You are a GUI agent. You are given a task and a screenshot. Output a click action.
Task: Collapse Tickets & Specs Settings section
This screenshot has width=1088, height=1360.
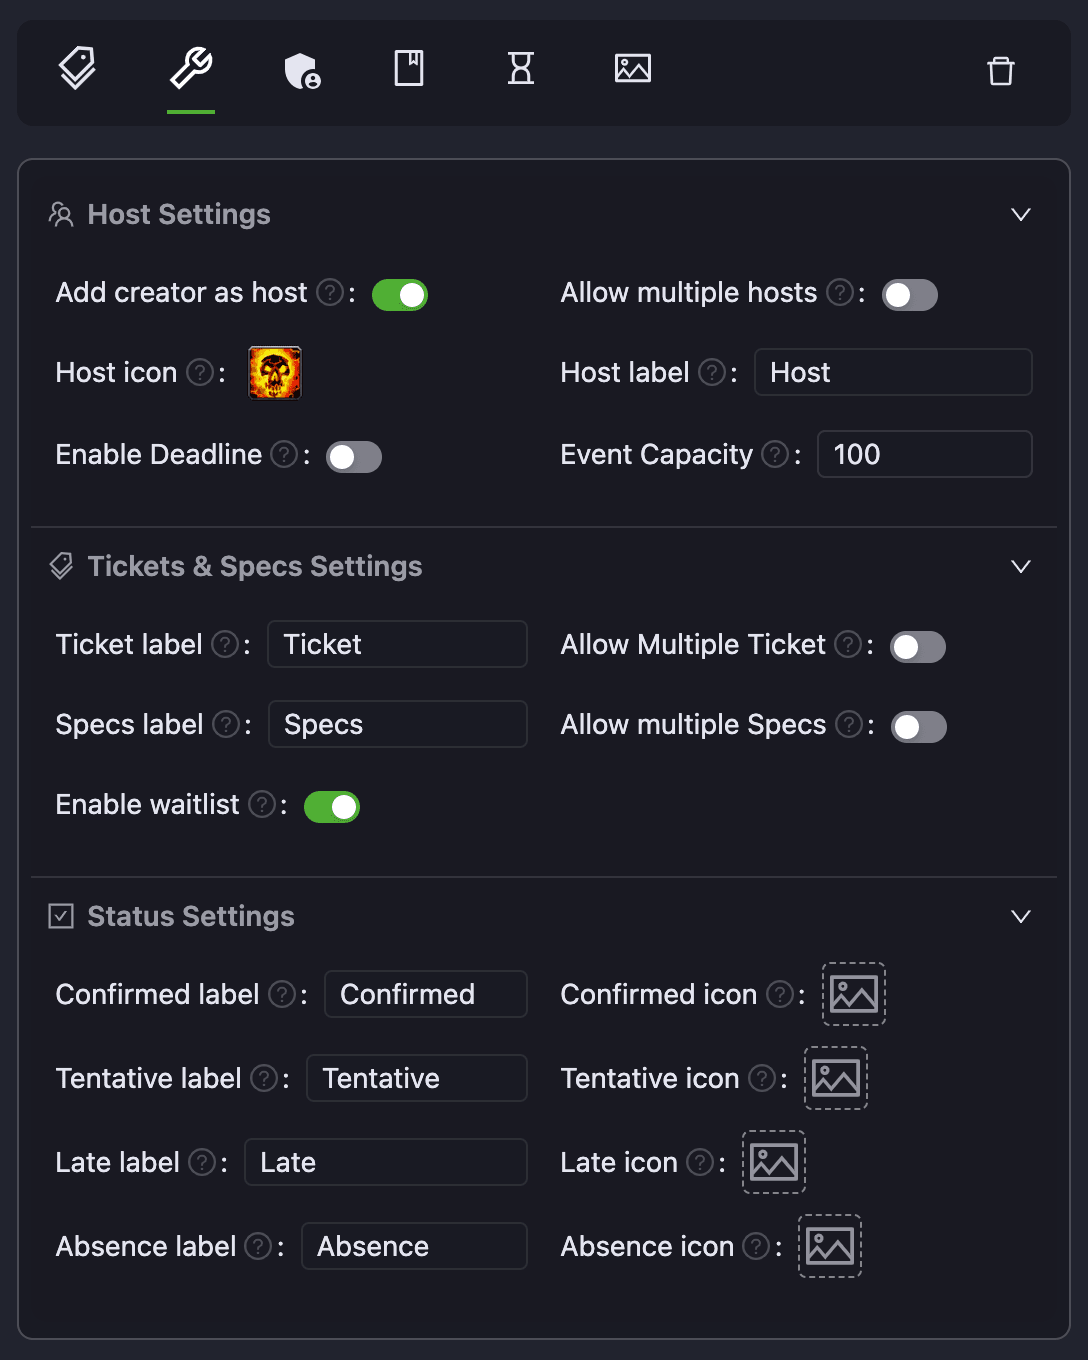[1021, 566]
